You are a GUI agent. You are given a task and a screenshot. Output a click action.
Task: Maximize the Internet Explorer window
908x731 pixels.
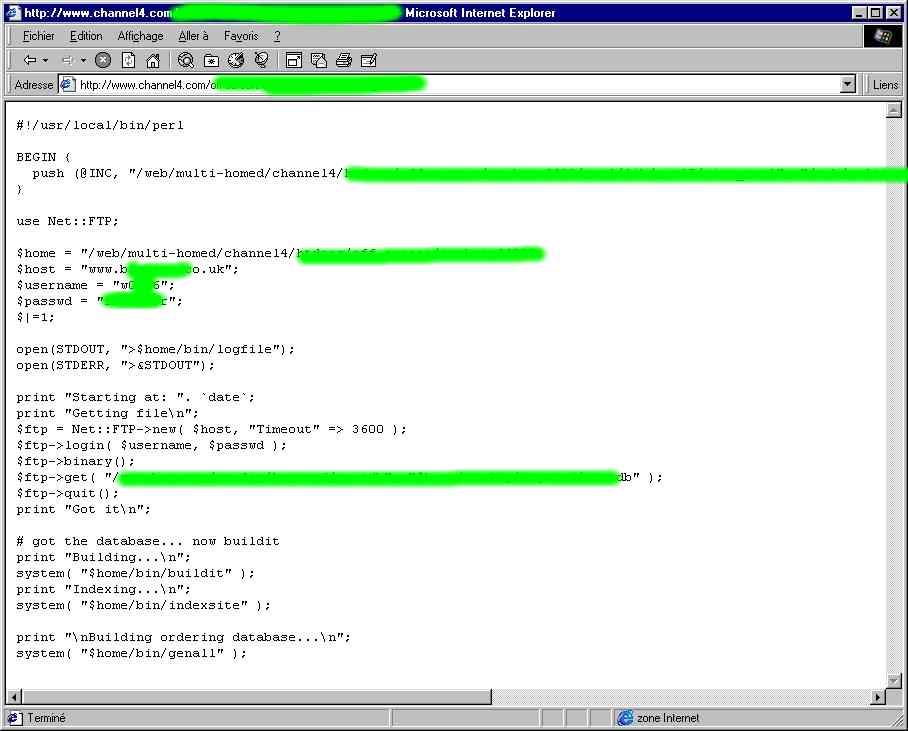[x=876, y=12]
